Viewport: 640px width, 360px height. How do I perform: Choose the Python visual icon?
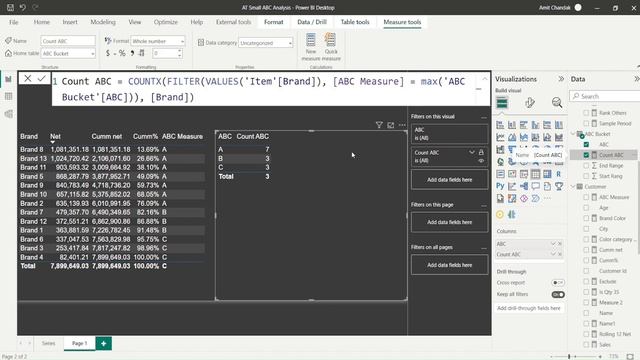tap(500, 186)
